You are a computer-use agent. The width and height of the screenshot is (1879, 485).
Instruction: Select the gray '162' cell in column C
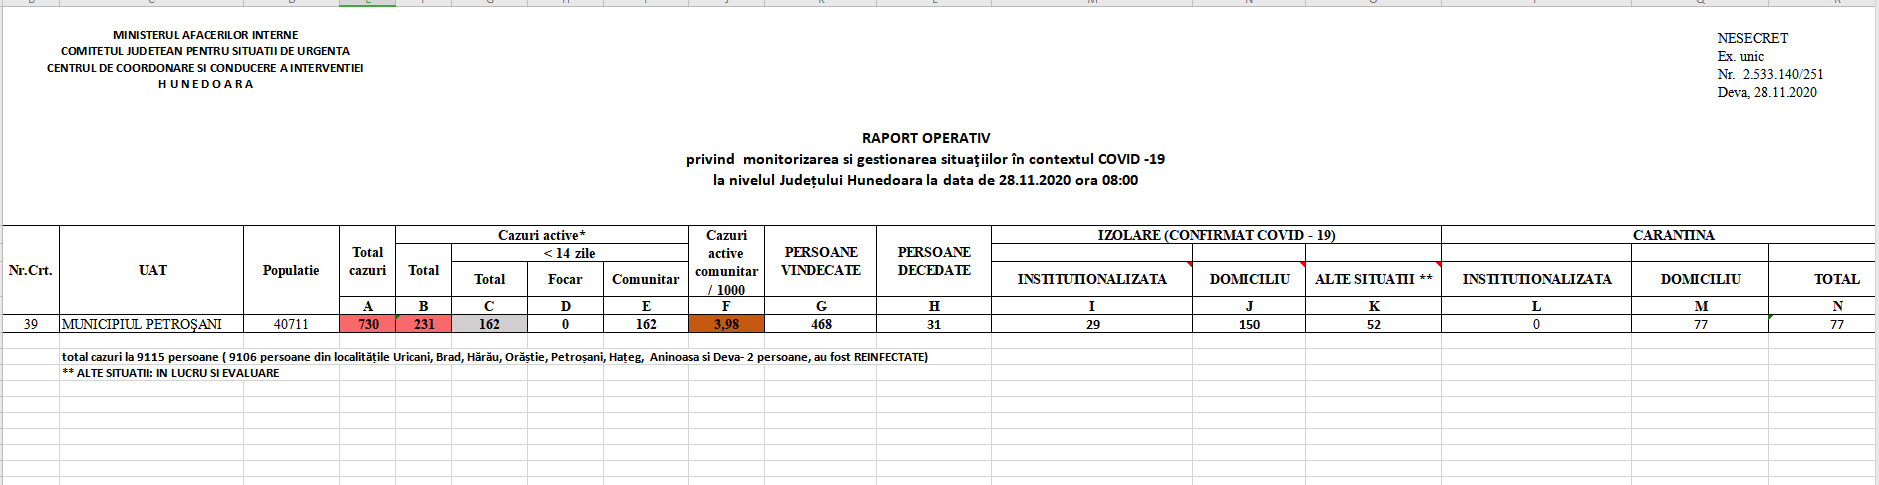click(x=489, y=324)
